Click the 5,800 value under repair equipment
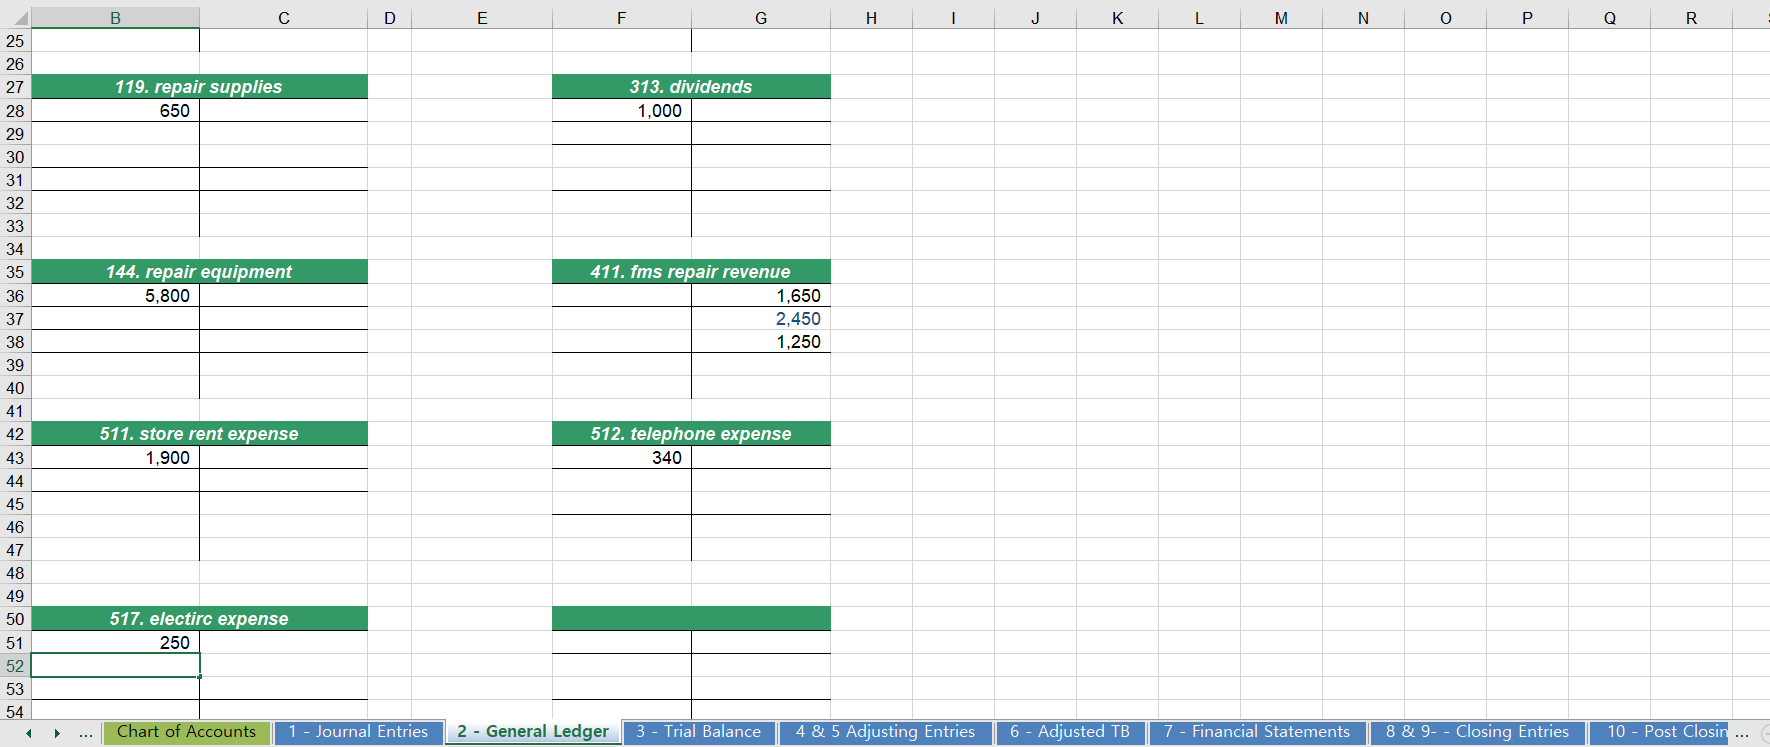Screen dimensions: 1770x747 (x=115, y=296)
